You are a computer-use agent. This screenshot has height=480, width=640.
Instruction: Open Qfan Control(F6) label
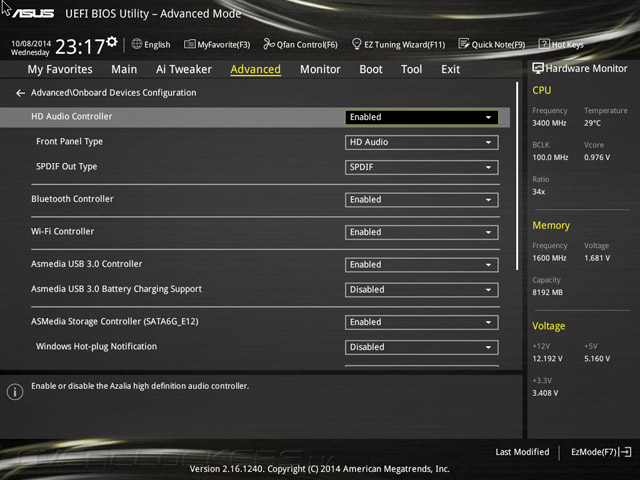click(x=307, y=44)
